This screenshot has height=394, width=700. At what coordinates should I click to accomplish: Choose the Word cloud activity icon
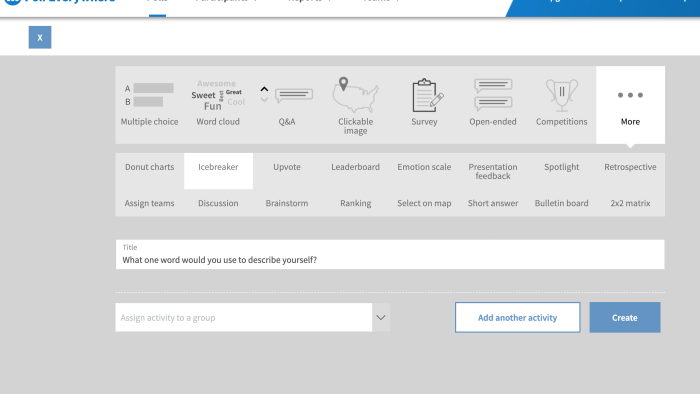pyautogui.click(x=218, y=95)
